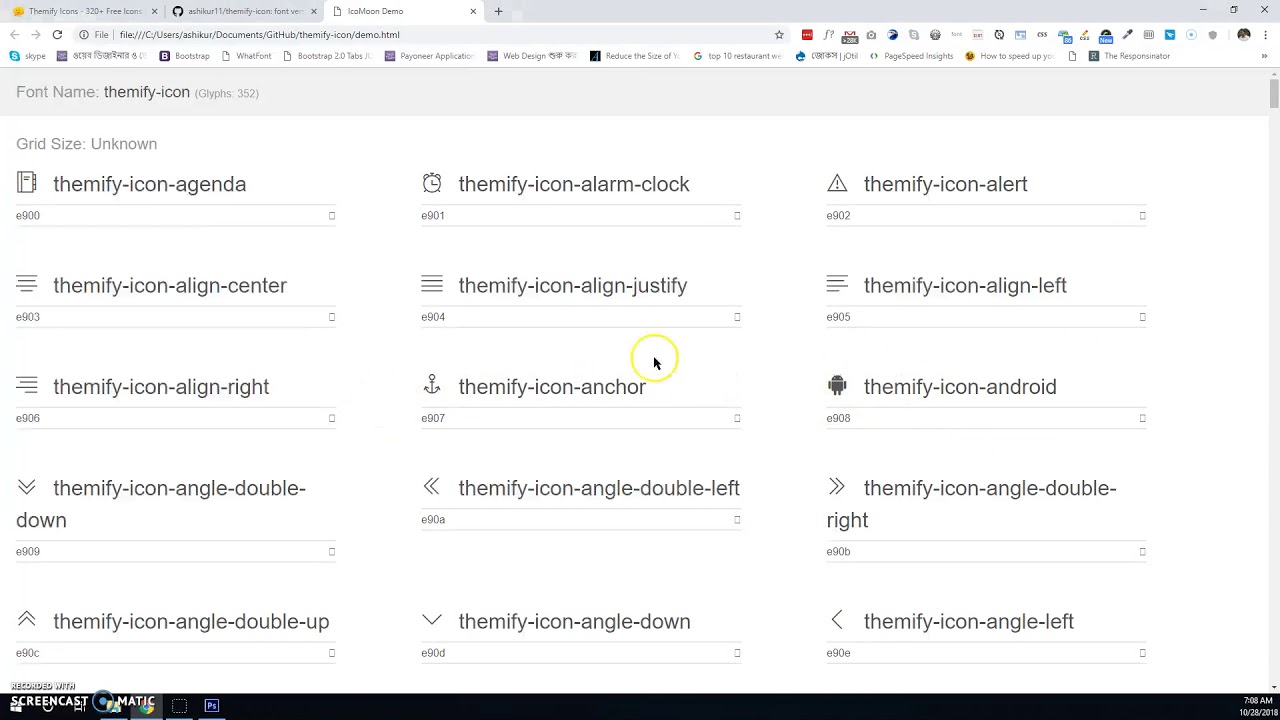Click the agenda glyph icon
Viewport: 1280px width, 720px height.
coord(27,182)
